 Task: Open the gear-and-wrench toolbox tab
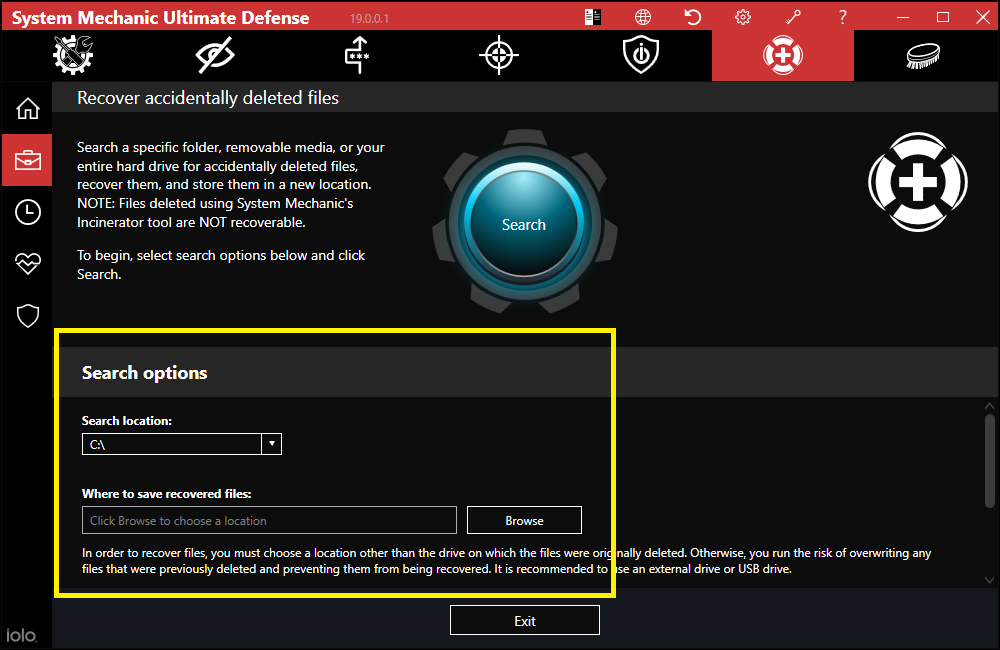point(73,55)
